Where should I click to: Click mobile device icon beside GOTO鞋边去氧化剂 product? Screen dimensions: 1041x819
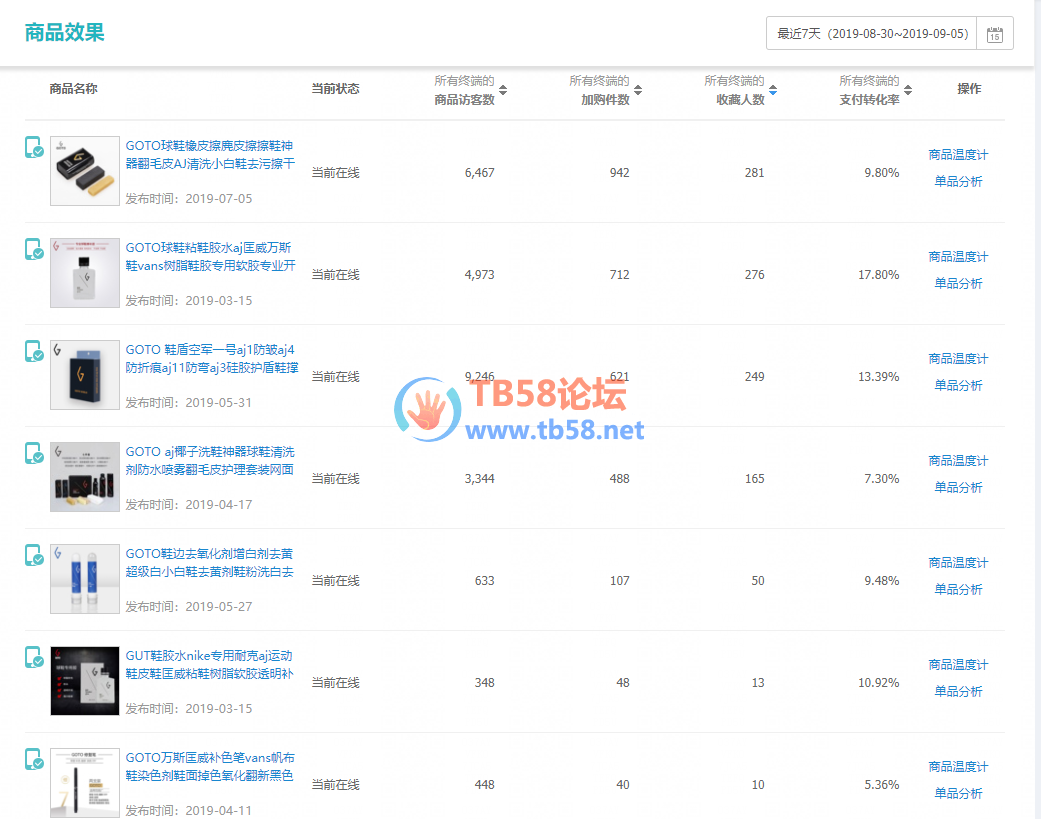[34, 555]
